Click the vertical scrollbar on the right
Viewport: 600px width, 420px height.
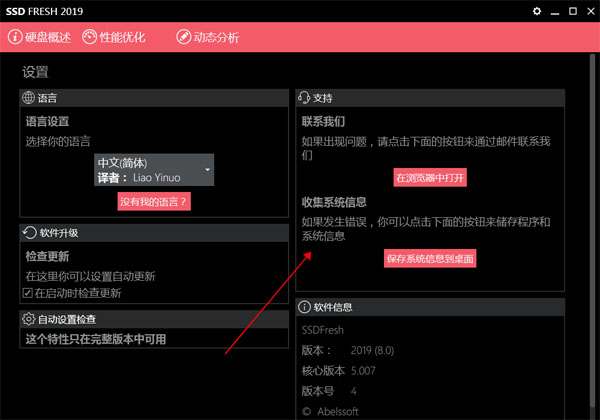point(592,230)
